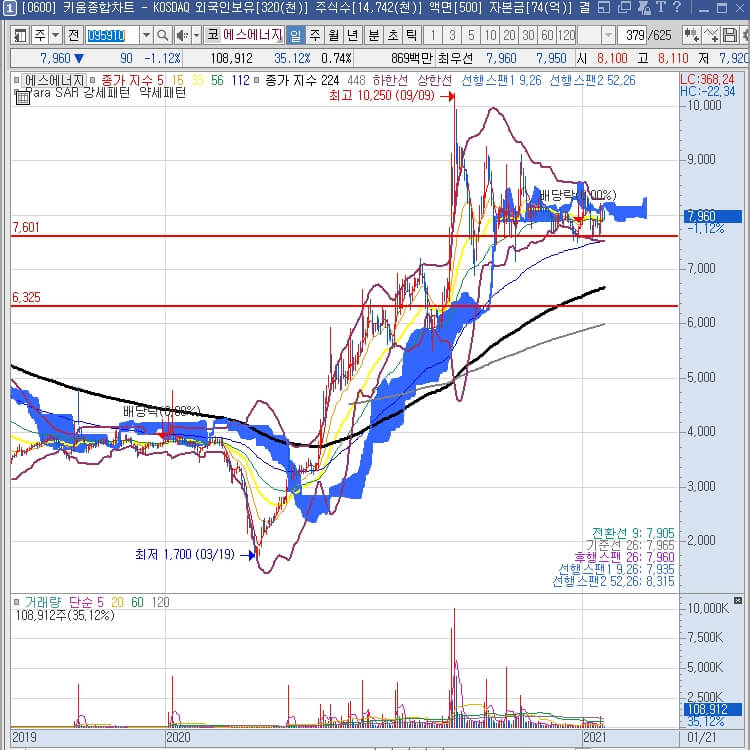This screenshot has height=750, width=750.
Task: Open the custom interval dropdown arrow
Action: point(608,35)
